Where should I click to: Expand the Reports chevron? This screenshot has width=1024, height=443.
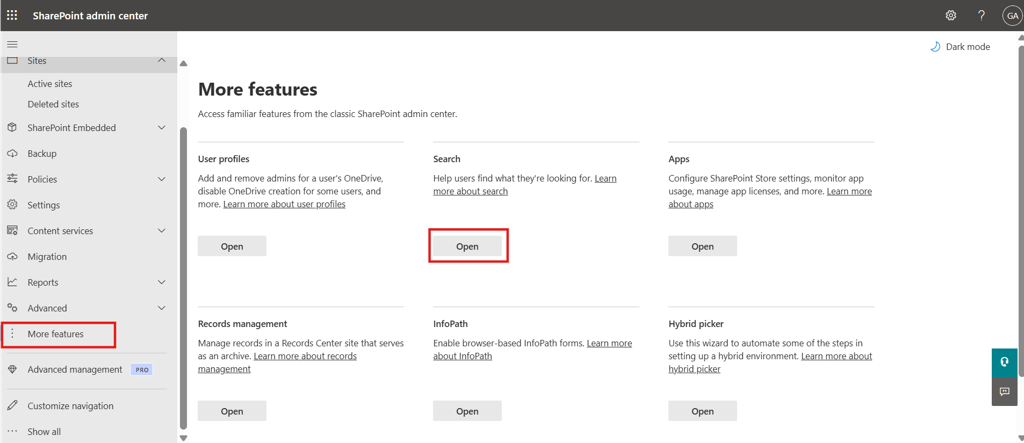point(162,282)
